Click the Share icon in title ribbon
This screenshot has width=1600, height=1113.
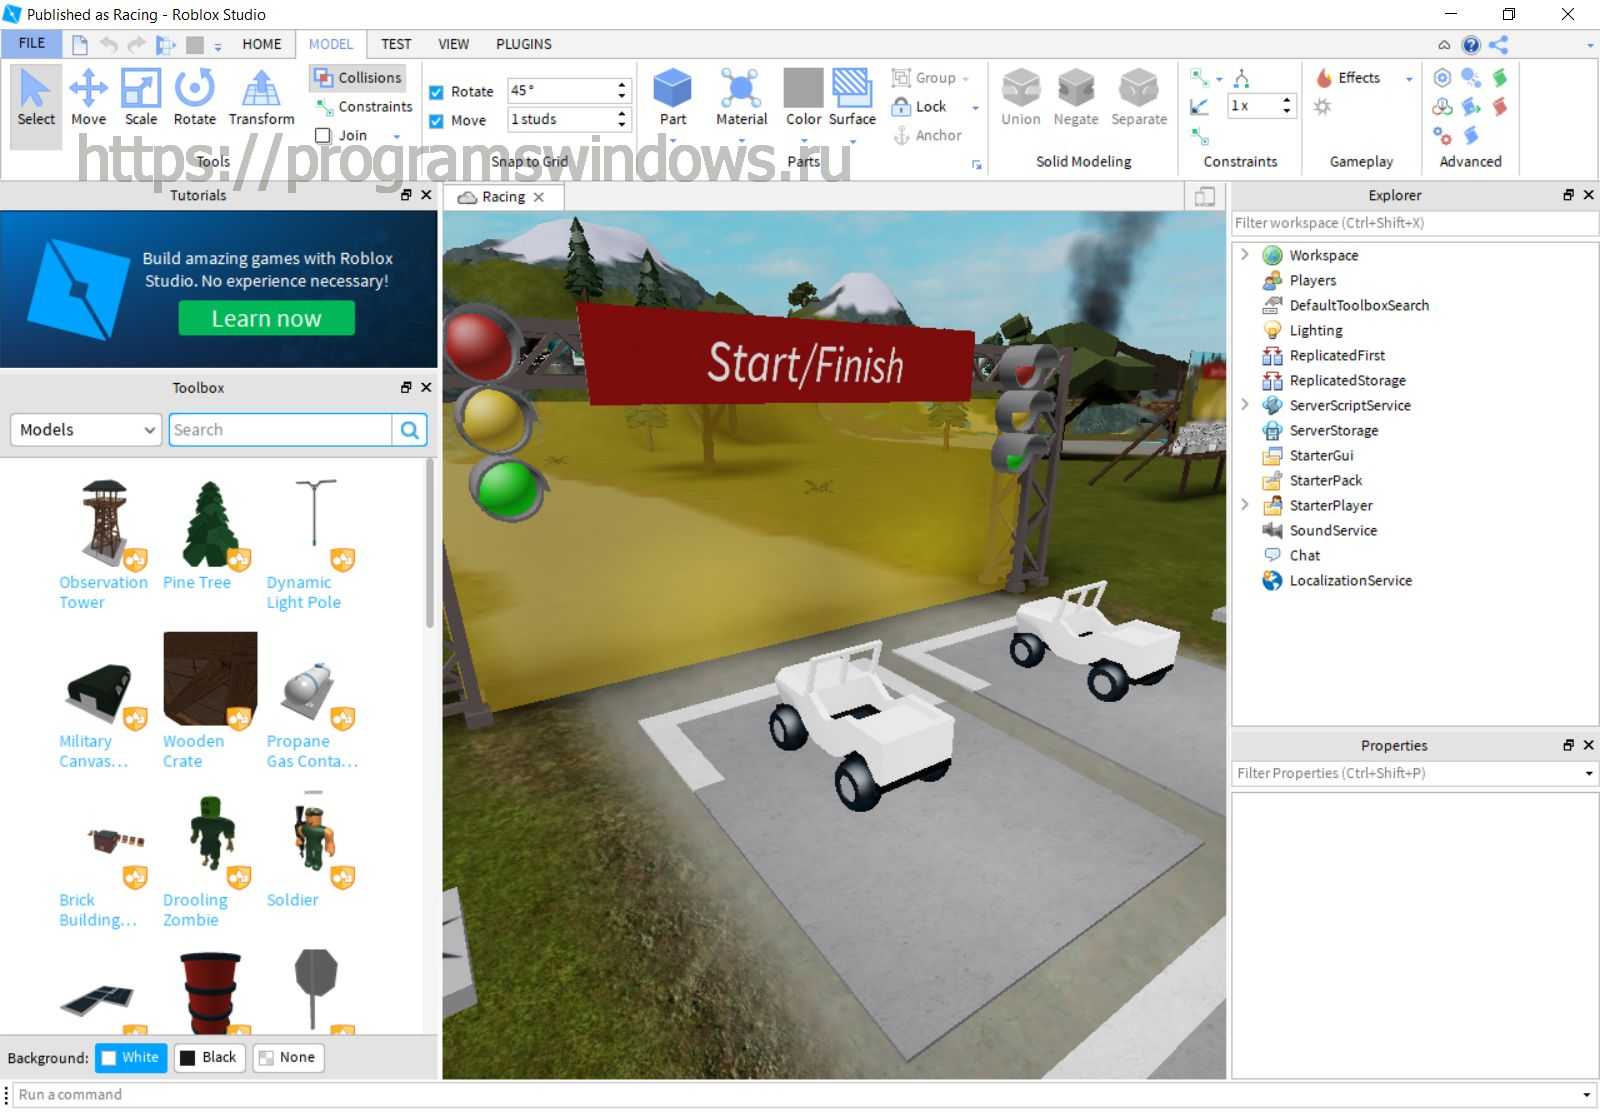pos(1498,44)
